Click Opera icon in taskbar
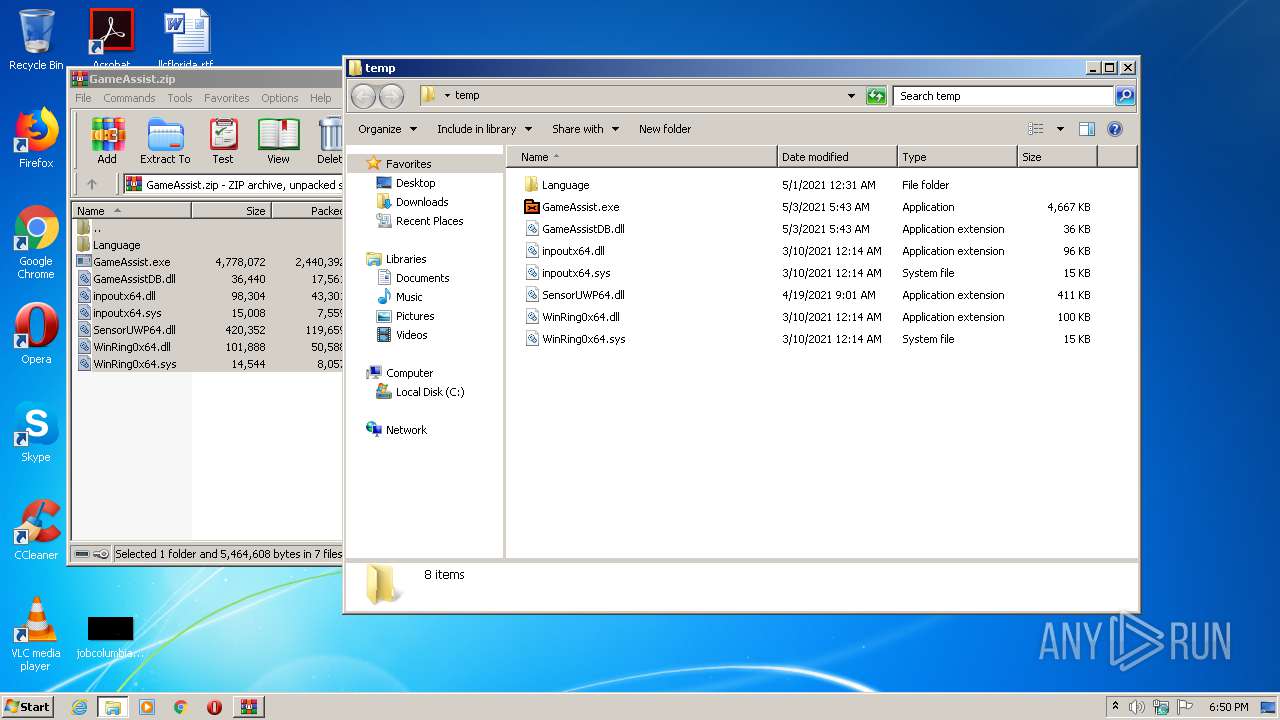This screenshot has height=720, width=1280. pyautogui.click(x=214, y=707)
